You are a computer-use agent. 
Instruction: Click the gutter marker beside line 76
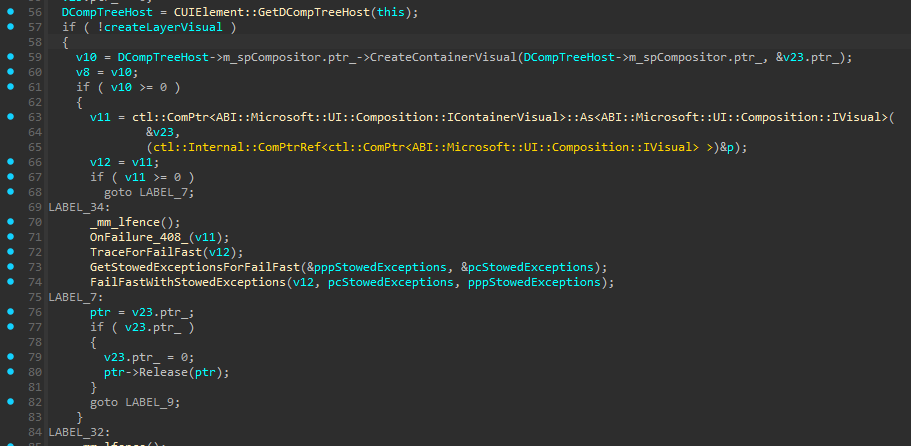click(9, 312)
